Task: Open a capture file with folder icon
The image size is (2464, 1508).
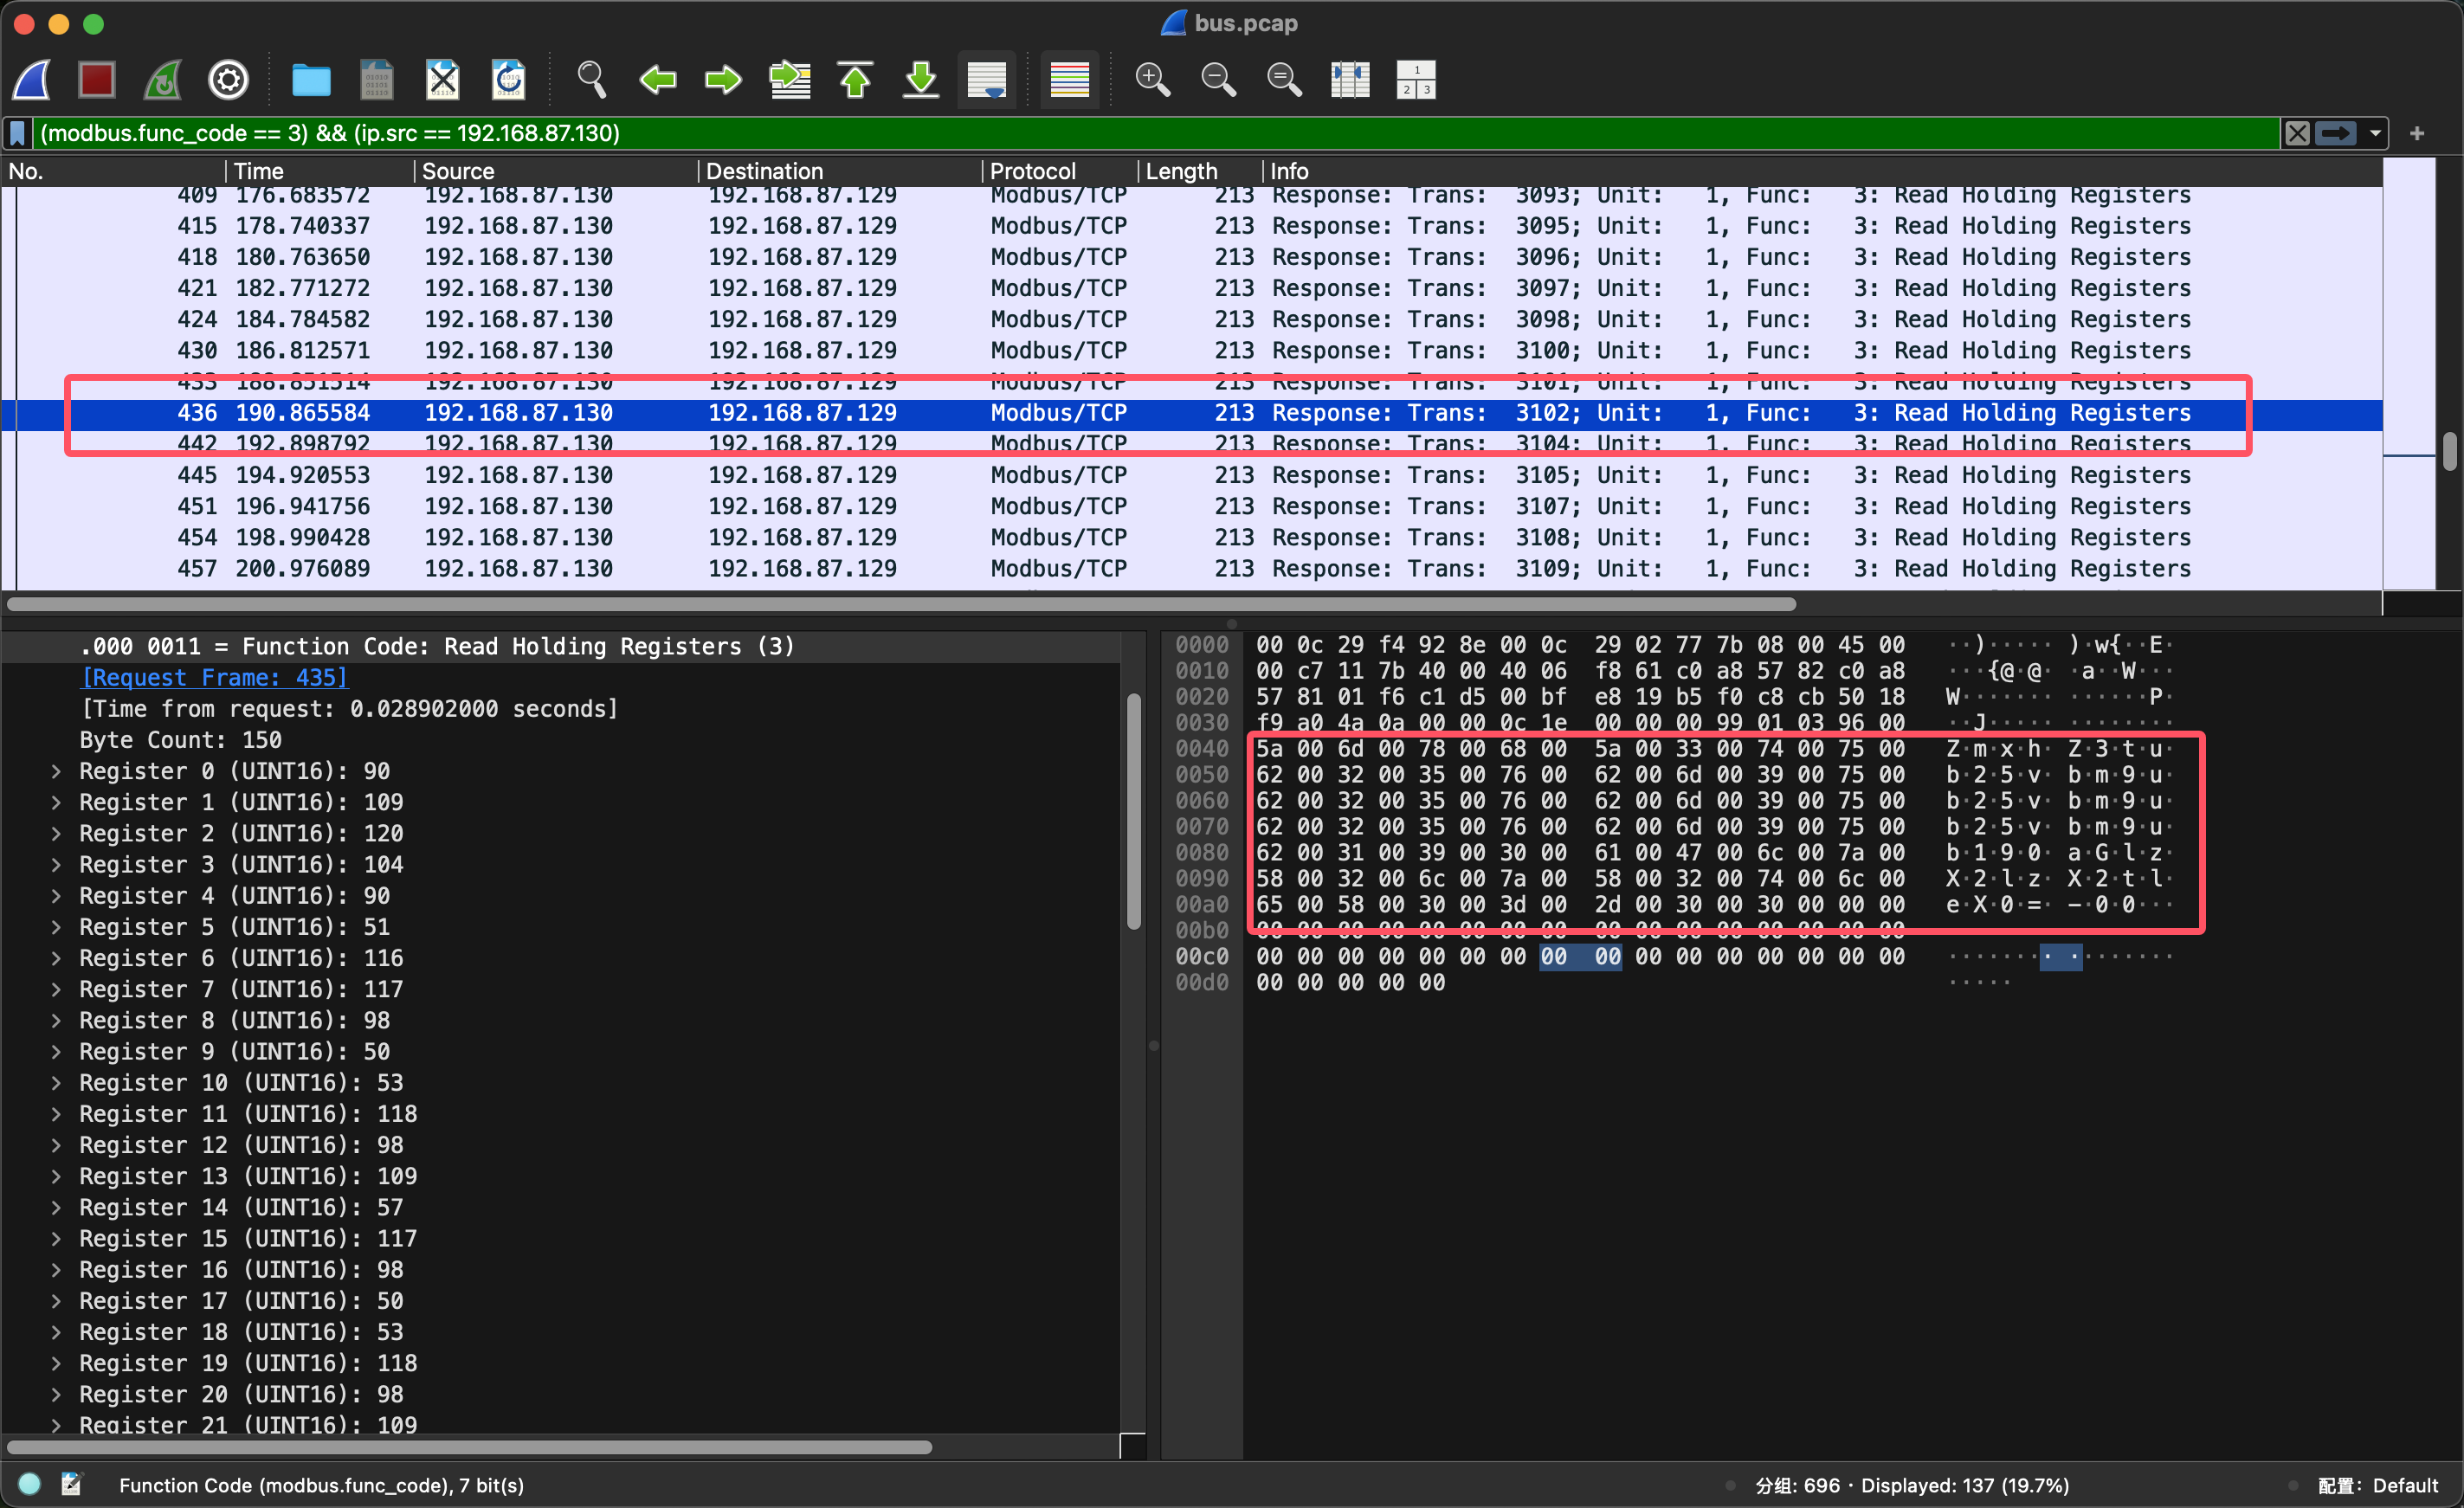Action: point(311,80)
